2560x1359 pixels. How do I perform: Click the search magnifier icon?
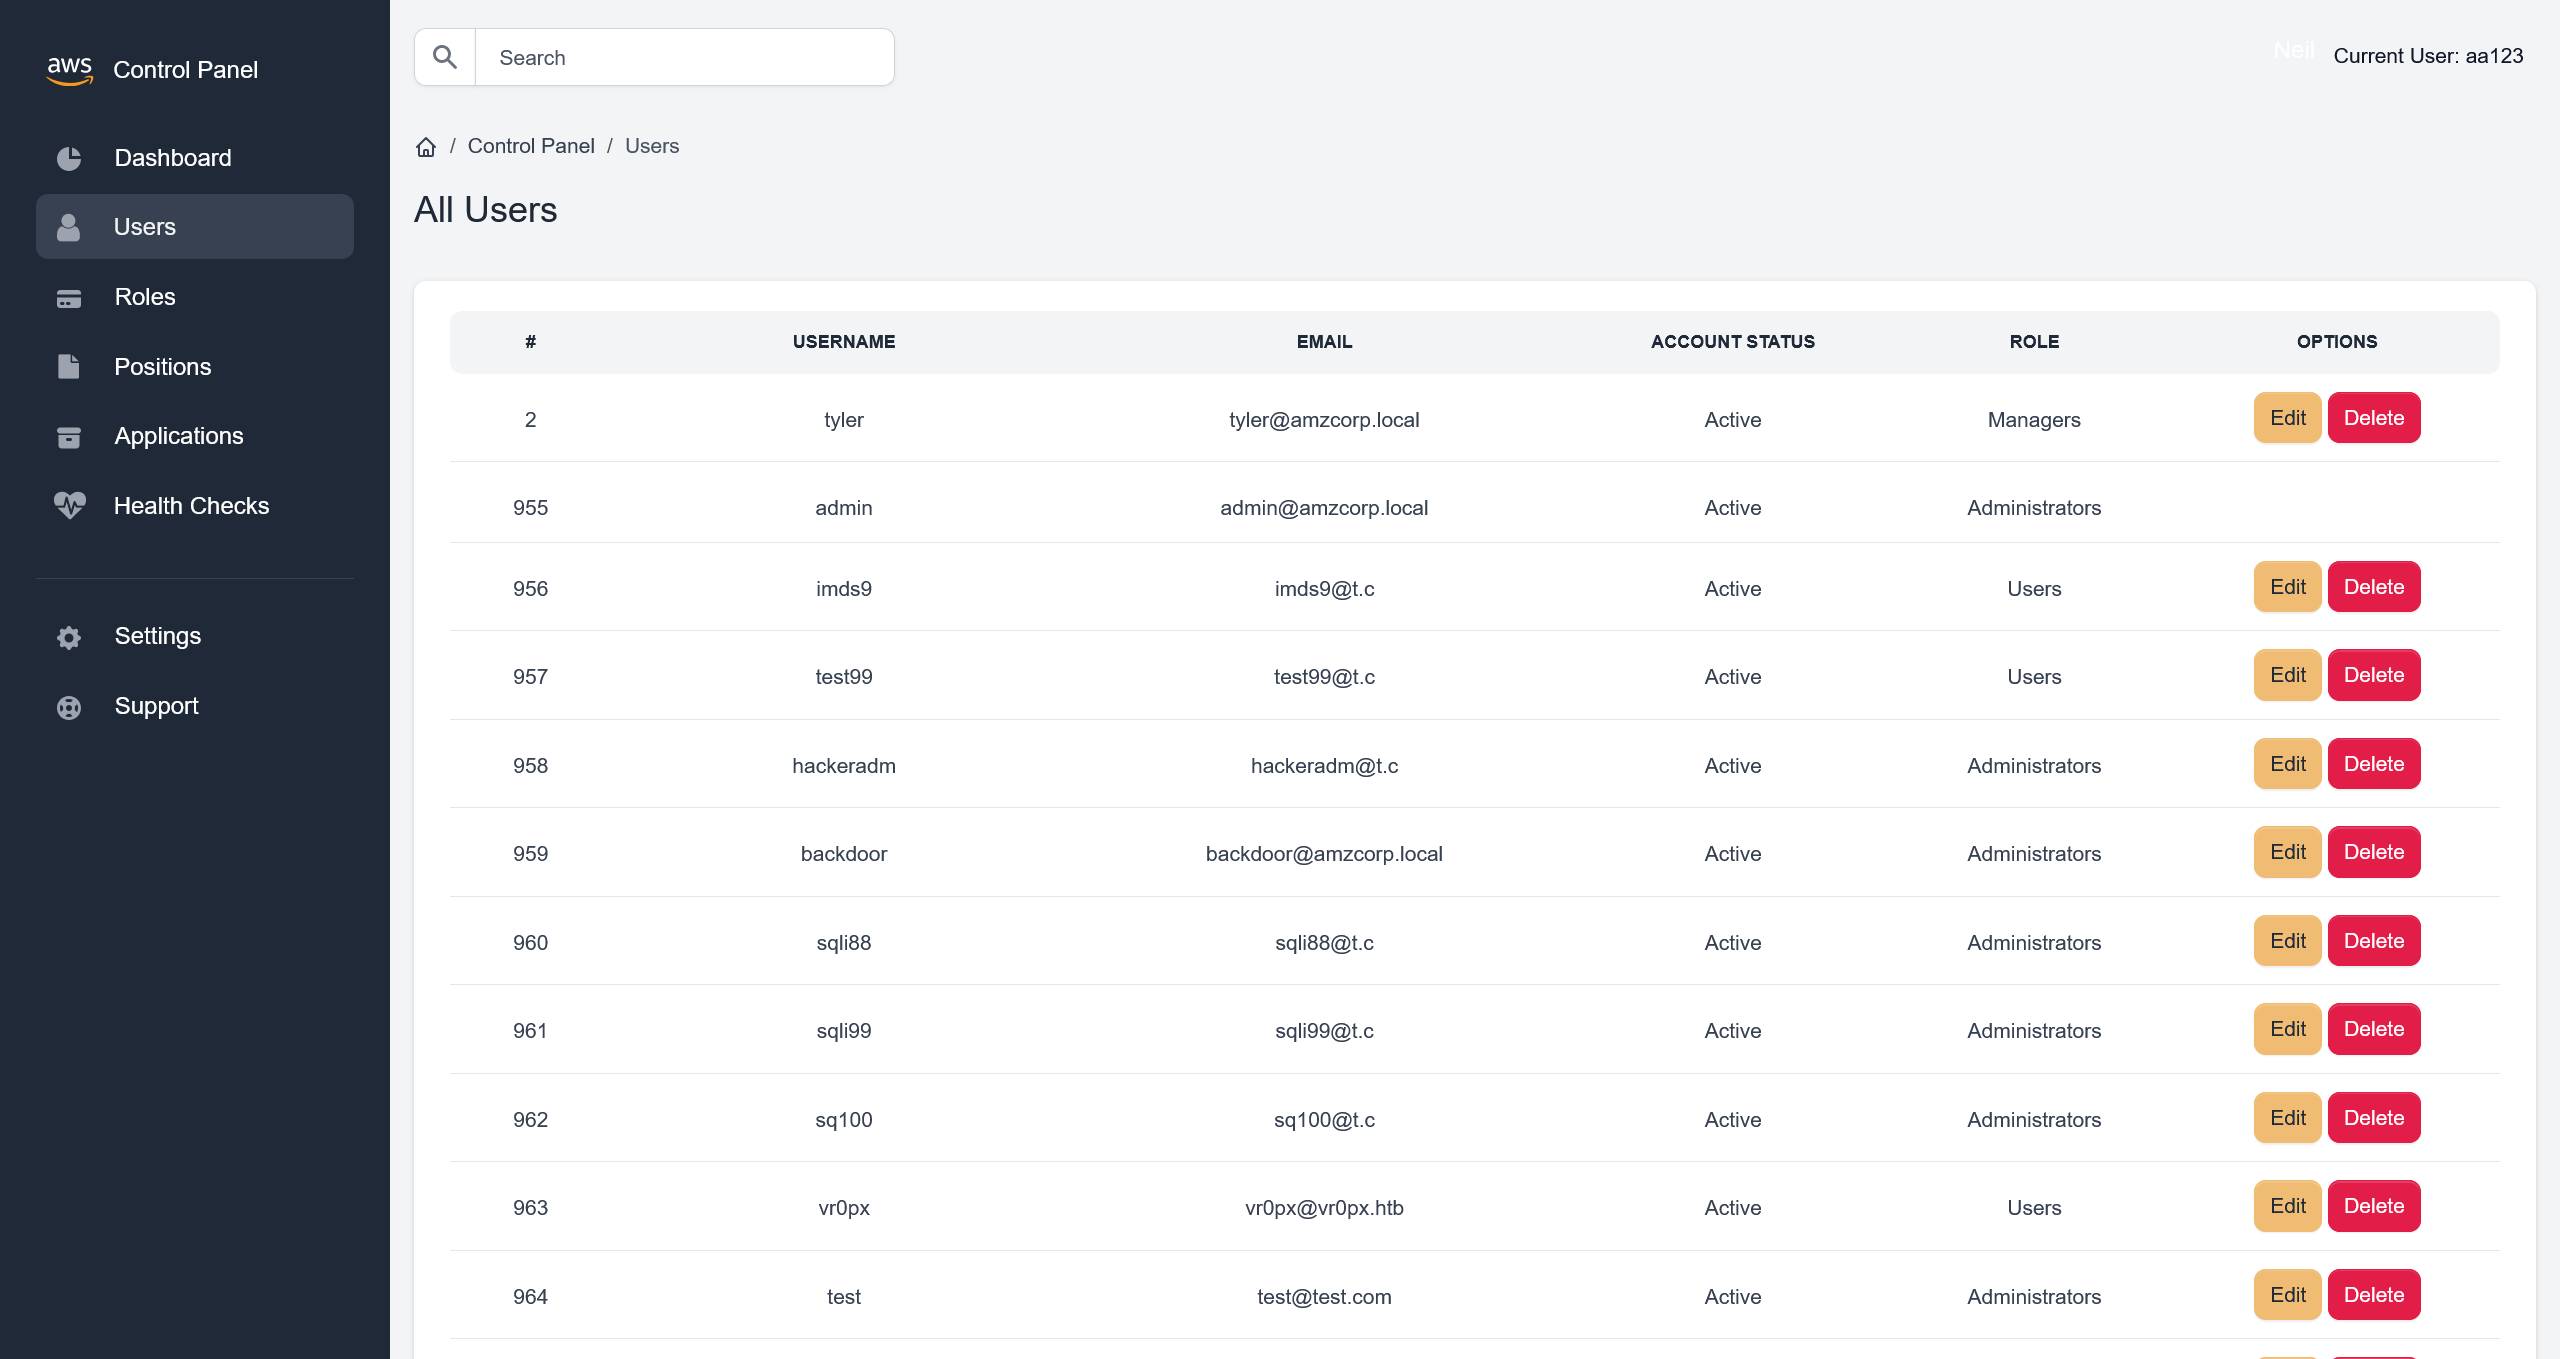445,58
